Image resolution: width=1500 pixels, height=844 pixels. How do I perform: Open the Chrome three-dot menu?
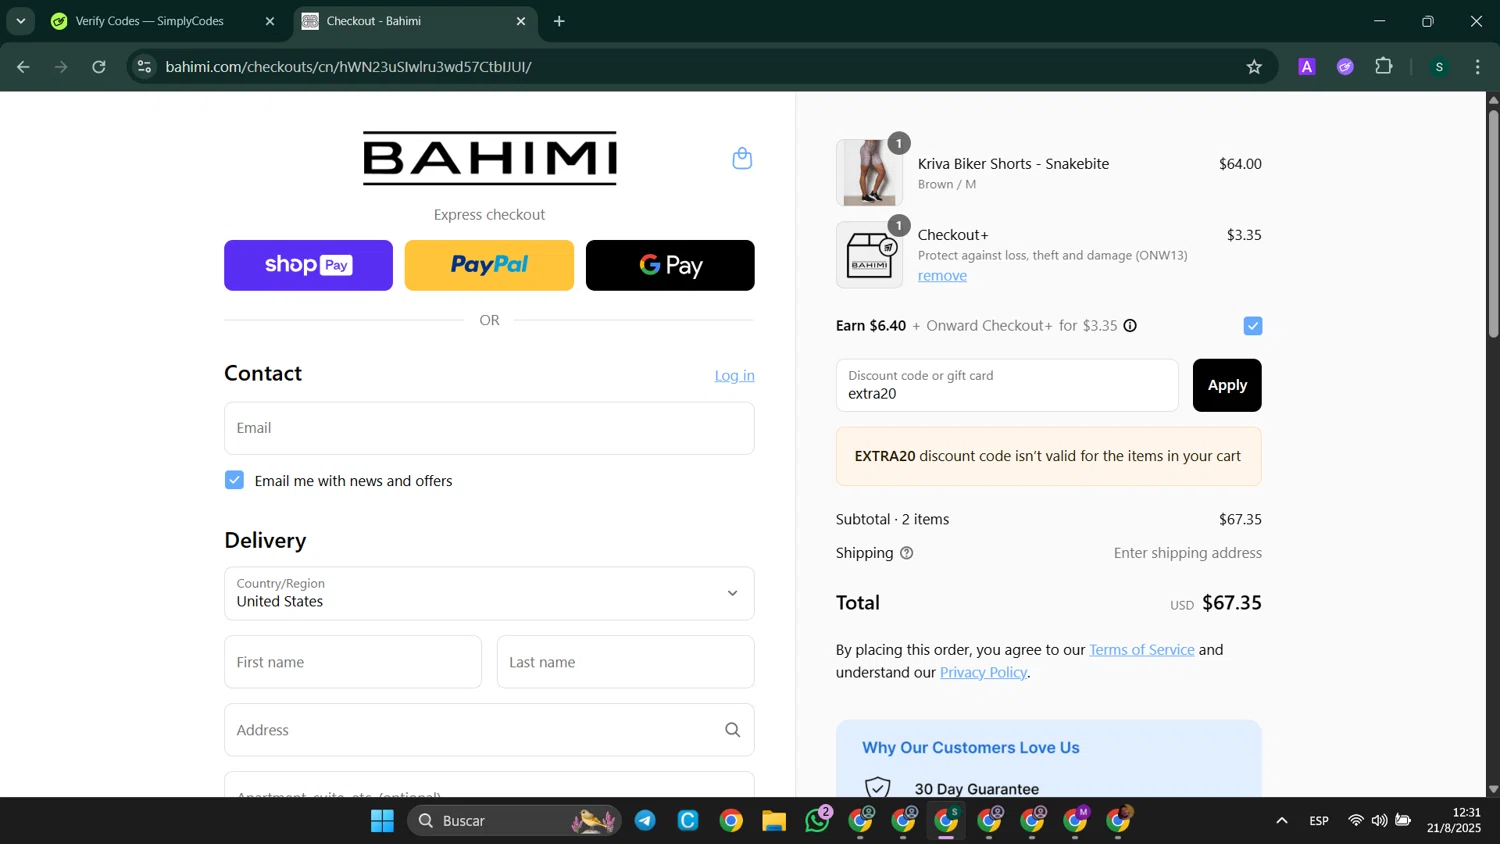[x=1478, y=67]
